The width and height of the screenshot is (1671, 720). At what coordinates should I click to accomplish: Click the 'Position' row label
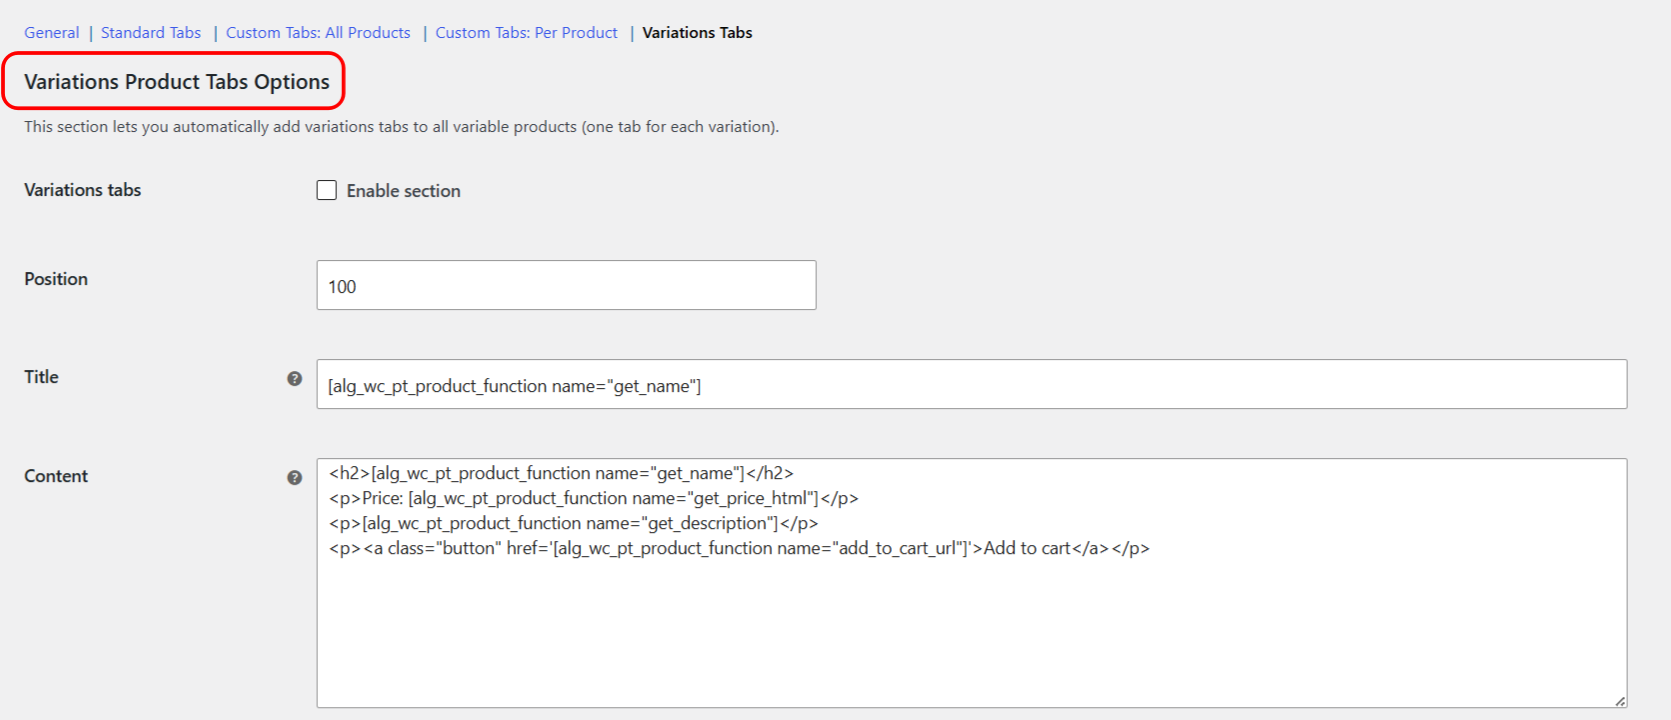pos(56,279)
